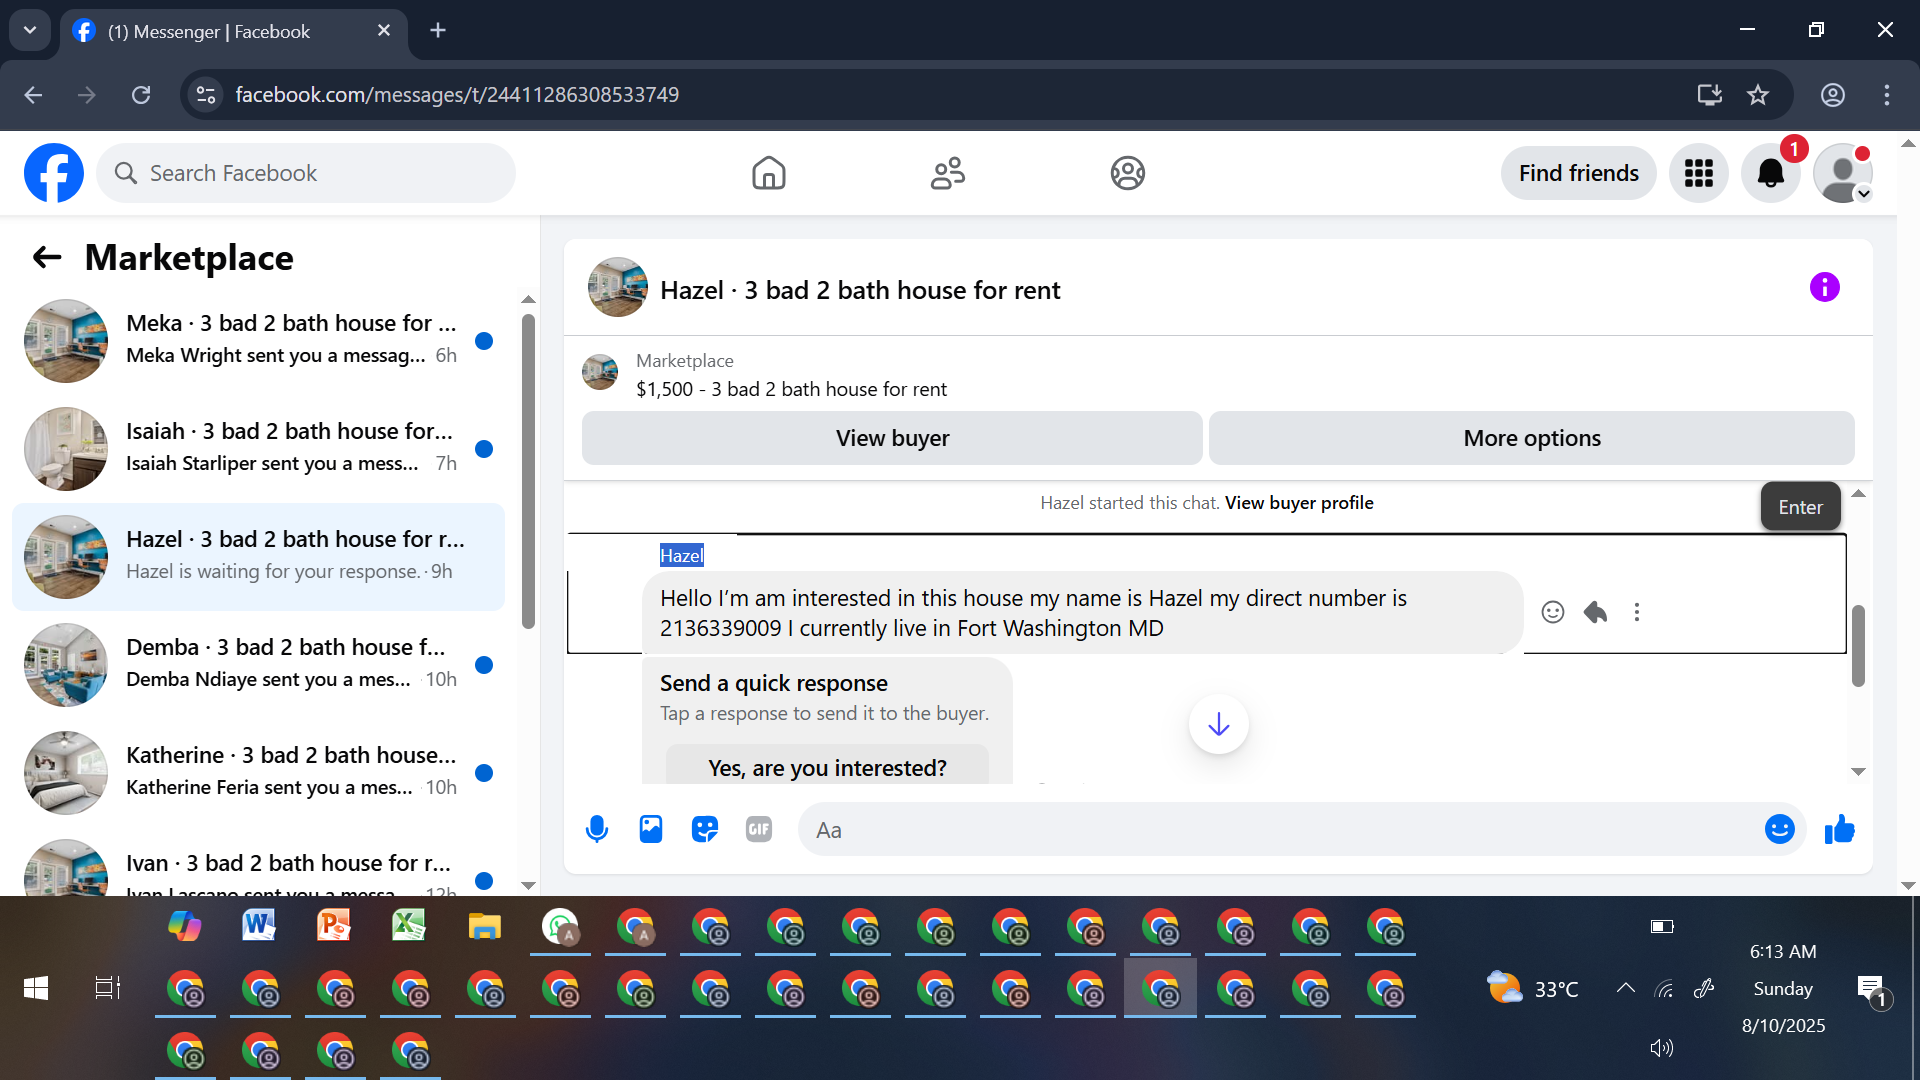Open more options for Hazel's message
Image resolution: width=1920 pixels, height=1080 pixels.
[1637, 612]
